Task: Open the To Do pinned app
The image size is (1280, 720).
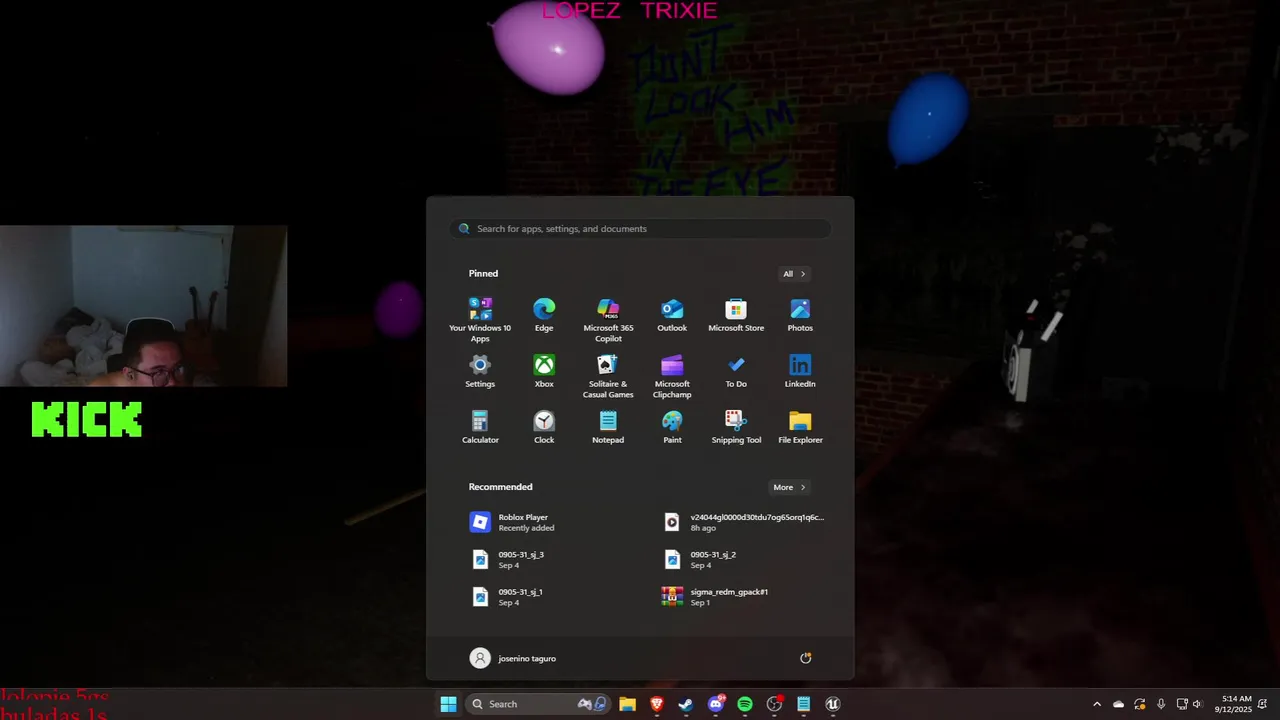Action: click(x=736, y=371)
